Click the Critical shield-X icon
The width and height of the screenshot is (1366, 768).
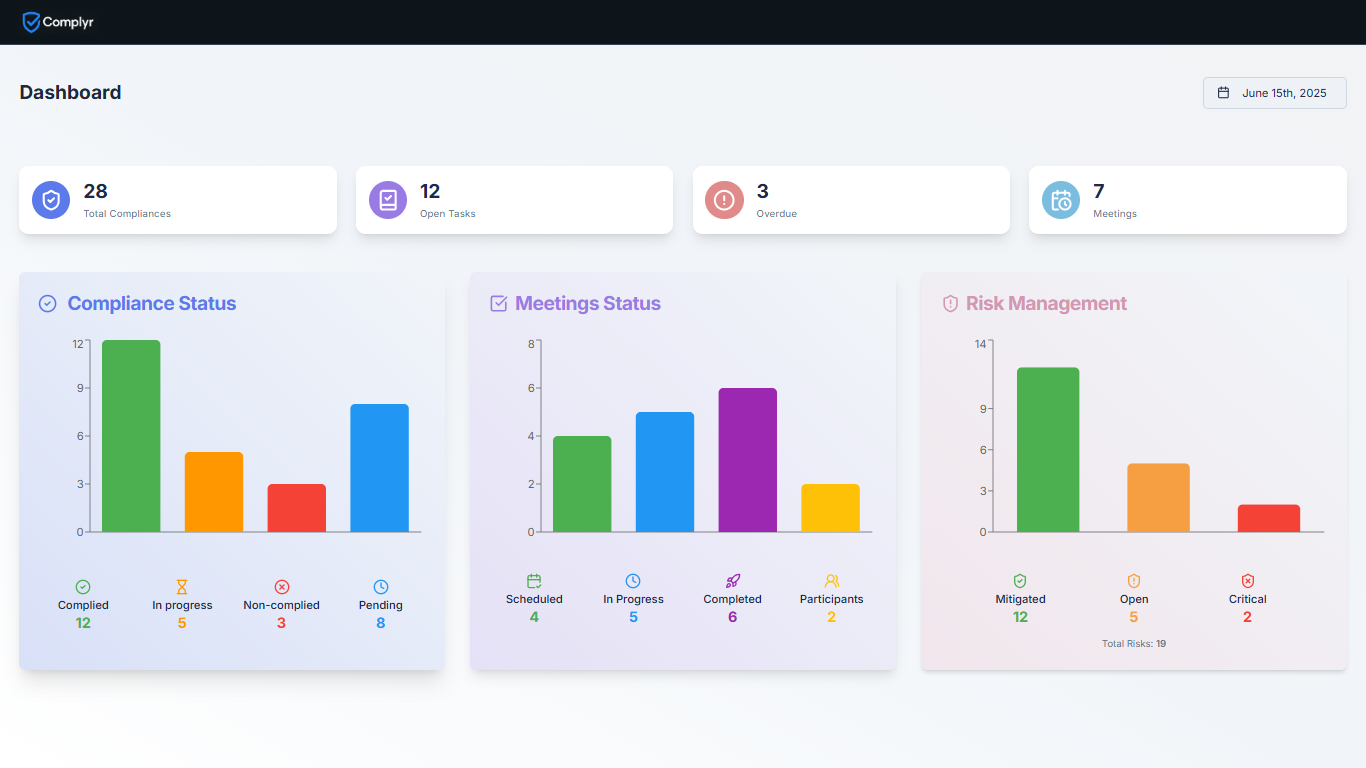click(x=1248, y=581)
